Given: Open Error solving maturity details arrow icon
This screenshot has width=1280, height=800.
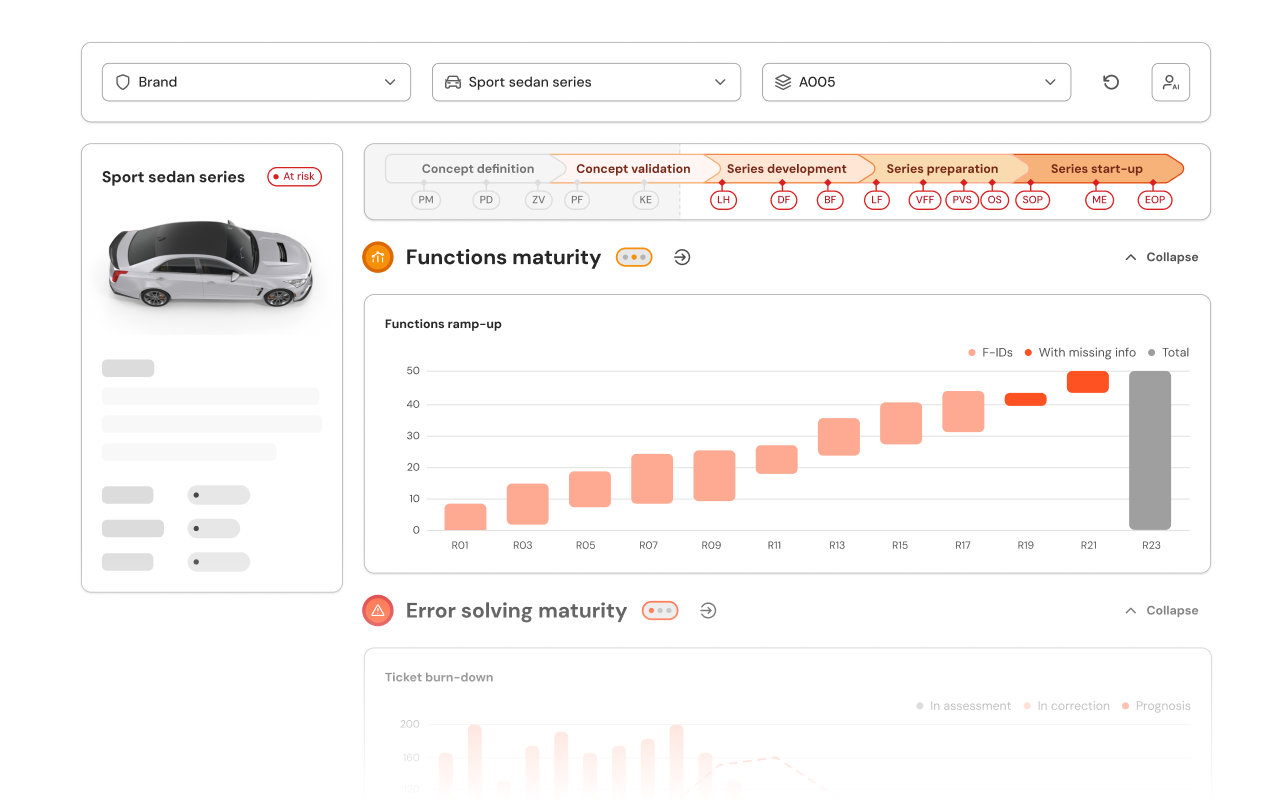Looking at the screenshot, I should pos(708,610).
